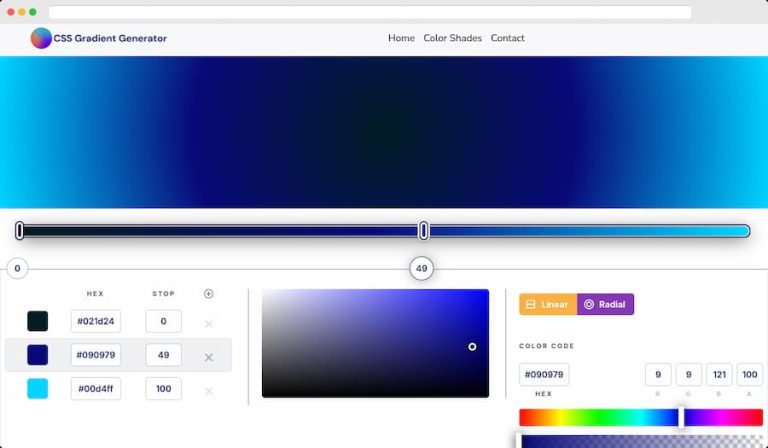
Task: Click the gradient bar handle at the middle
Action: 424,231
